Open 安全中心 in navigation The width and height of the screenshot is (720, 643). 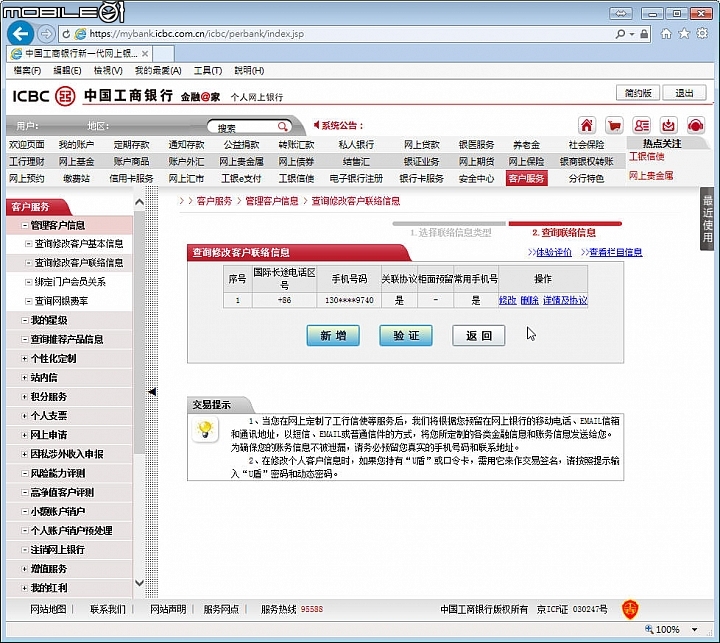476,178
